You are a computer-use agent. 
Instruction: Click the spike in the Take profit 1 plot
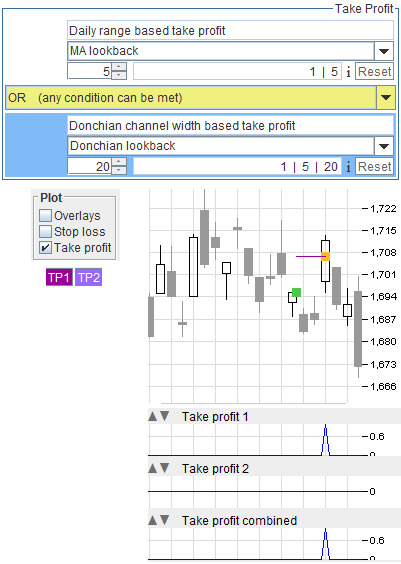pos(325,440)
